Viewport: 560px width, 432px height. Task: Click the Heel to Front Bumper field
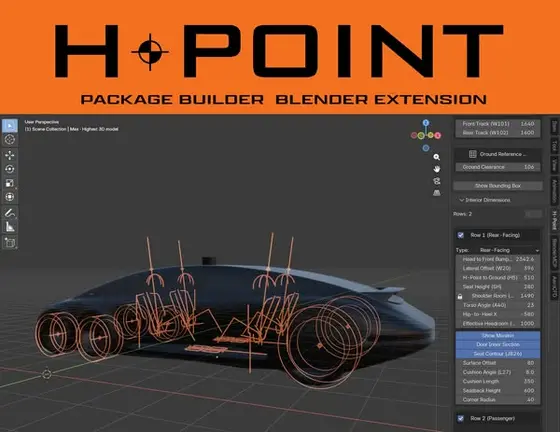(x=498, y=259)
